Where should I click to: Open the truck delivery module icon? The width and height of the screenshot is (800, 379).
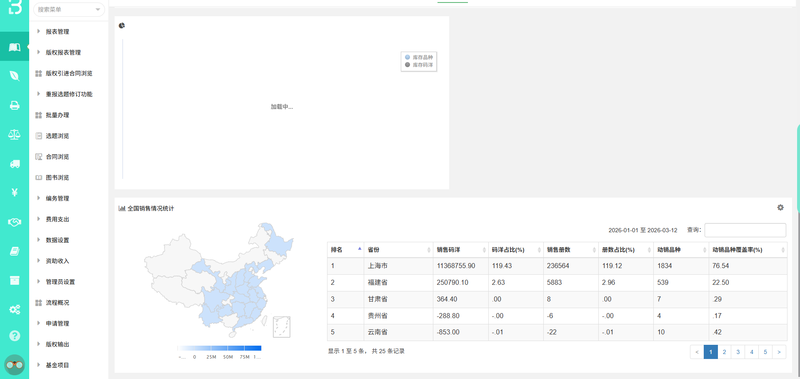coord(14,164)
